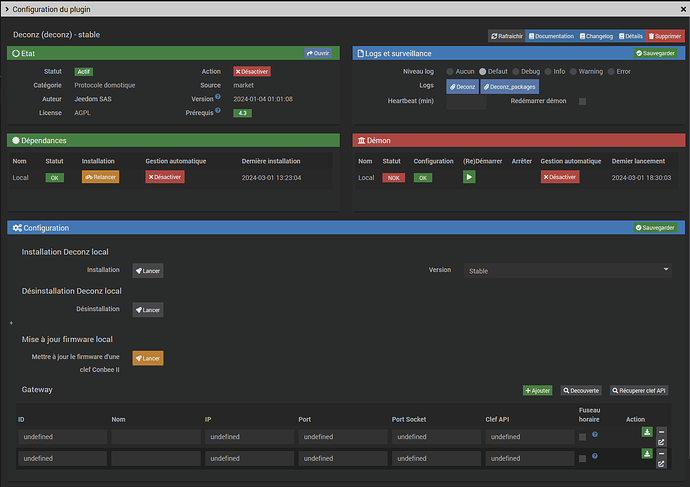Select Defaut log level

483,71
